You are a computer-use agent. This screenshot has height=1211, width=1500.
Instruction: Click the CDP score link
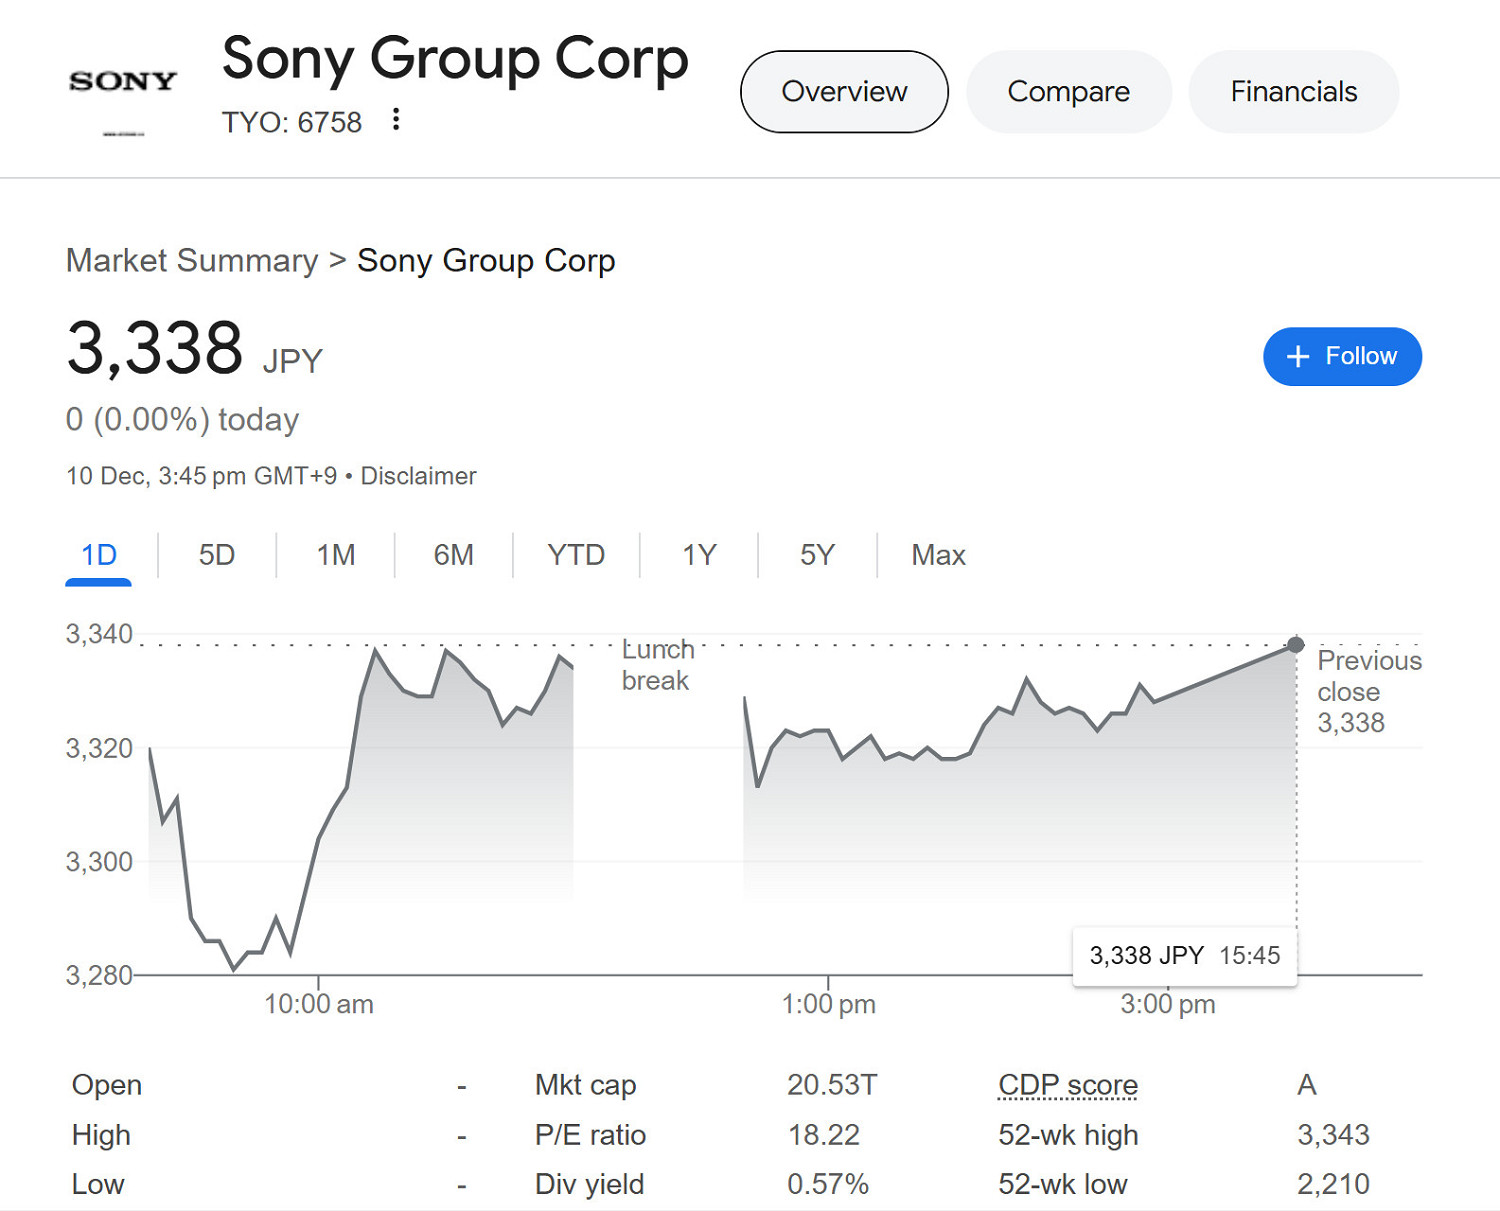1068,1085
